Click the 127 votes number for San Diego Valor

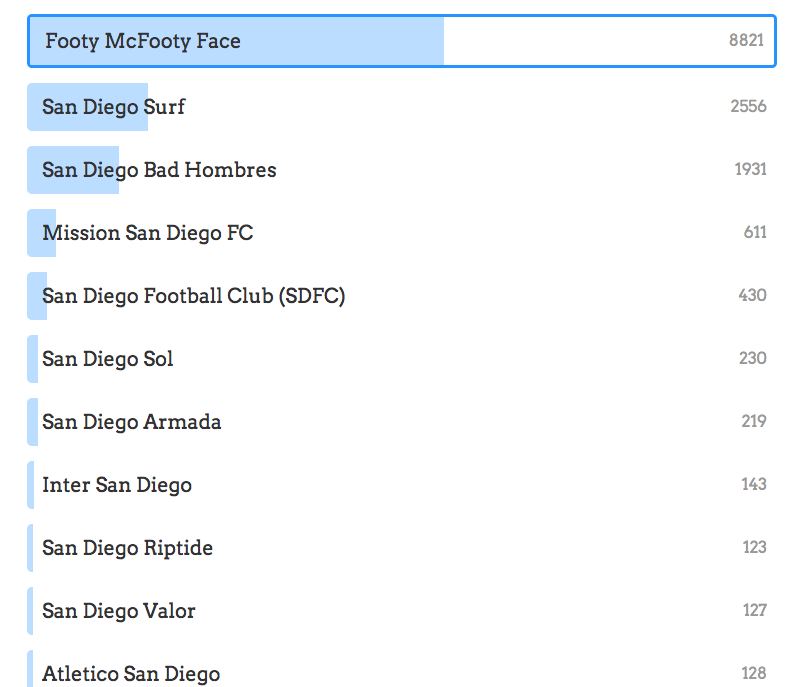pos(755,611)
